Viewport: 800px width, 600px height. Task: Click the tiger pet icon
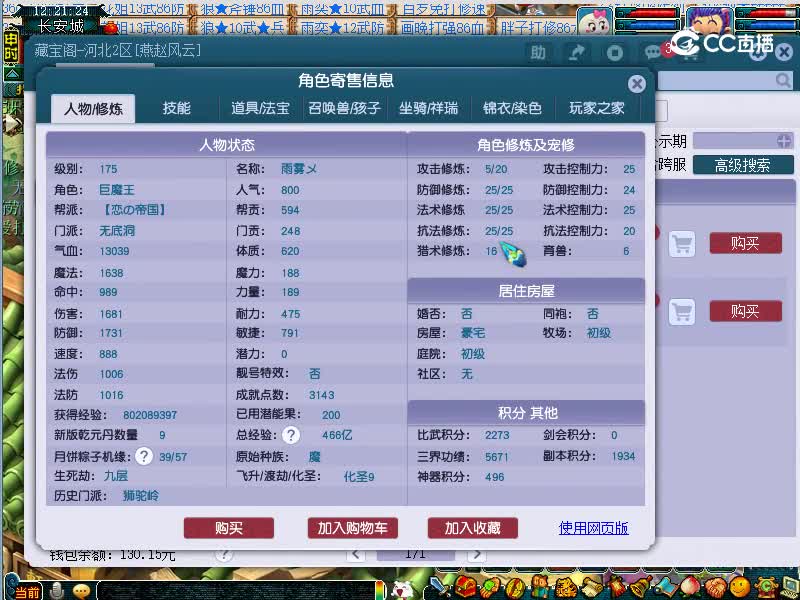pyautogui.click(x=566, y=587)
